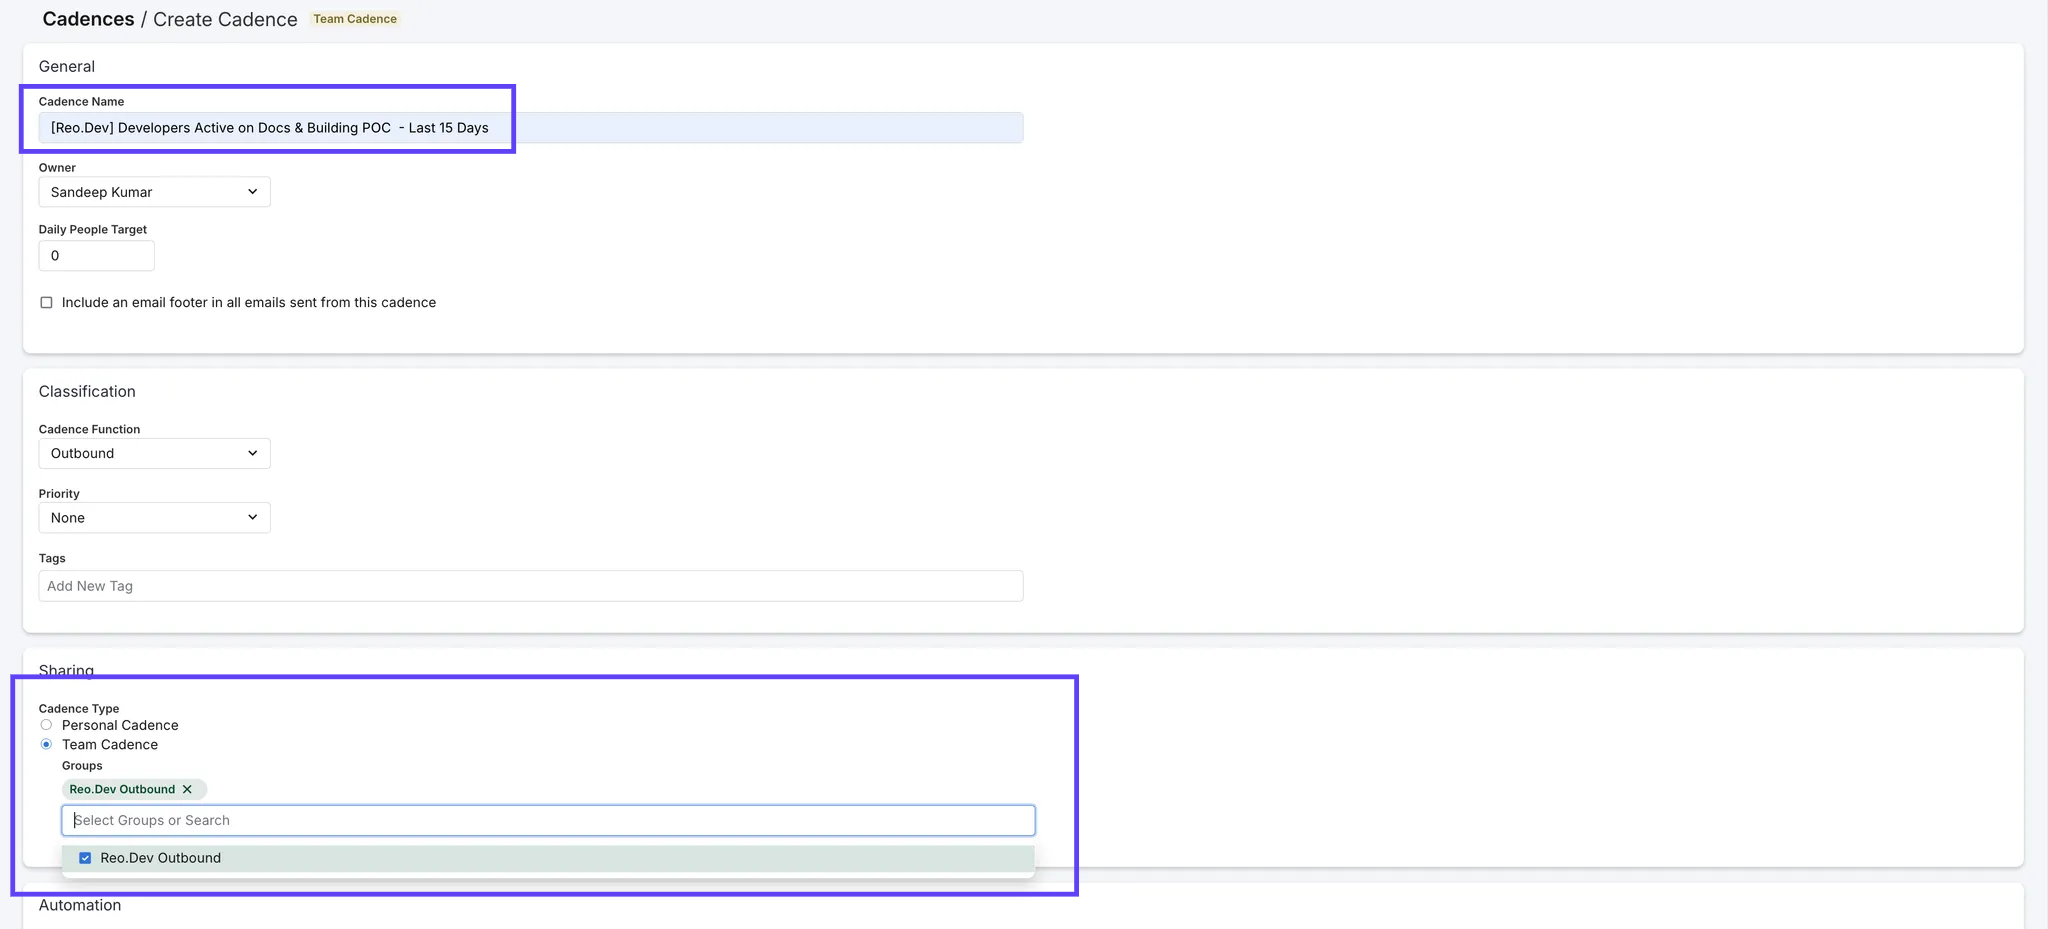Screen dimensions: 2048x929
Task: Open the Priority dropdown
Action: (154, 517)
